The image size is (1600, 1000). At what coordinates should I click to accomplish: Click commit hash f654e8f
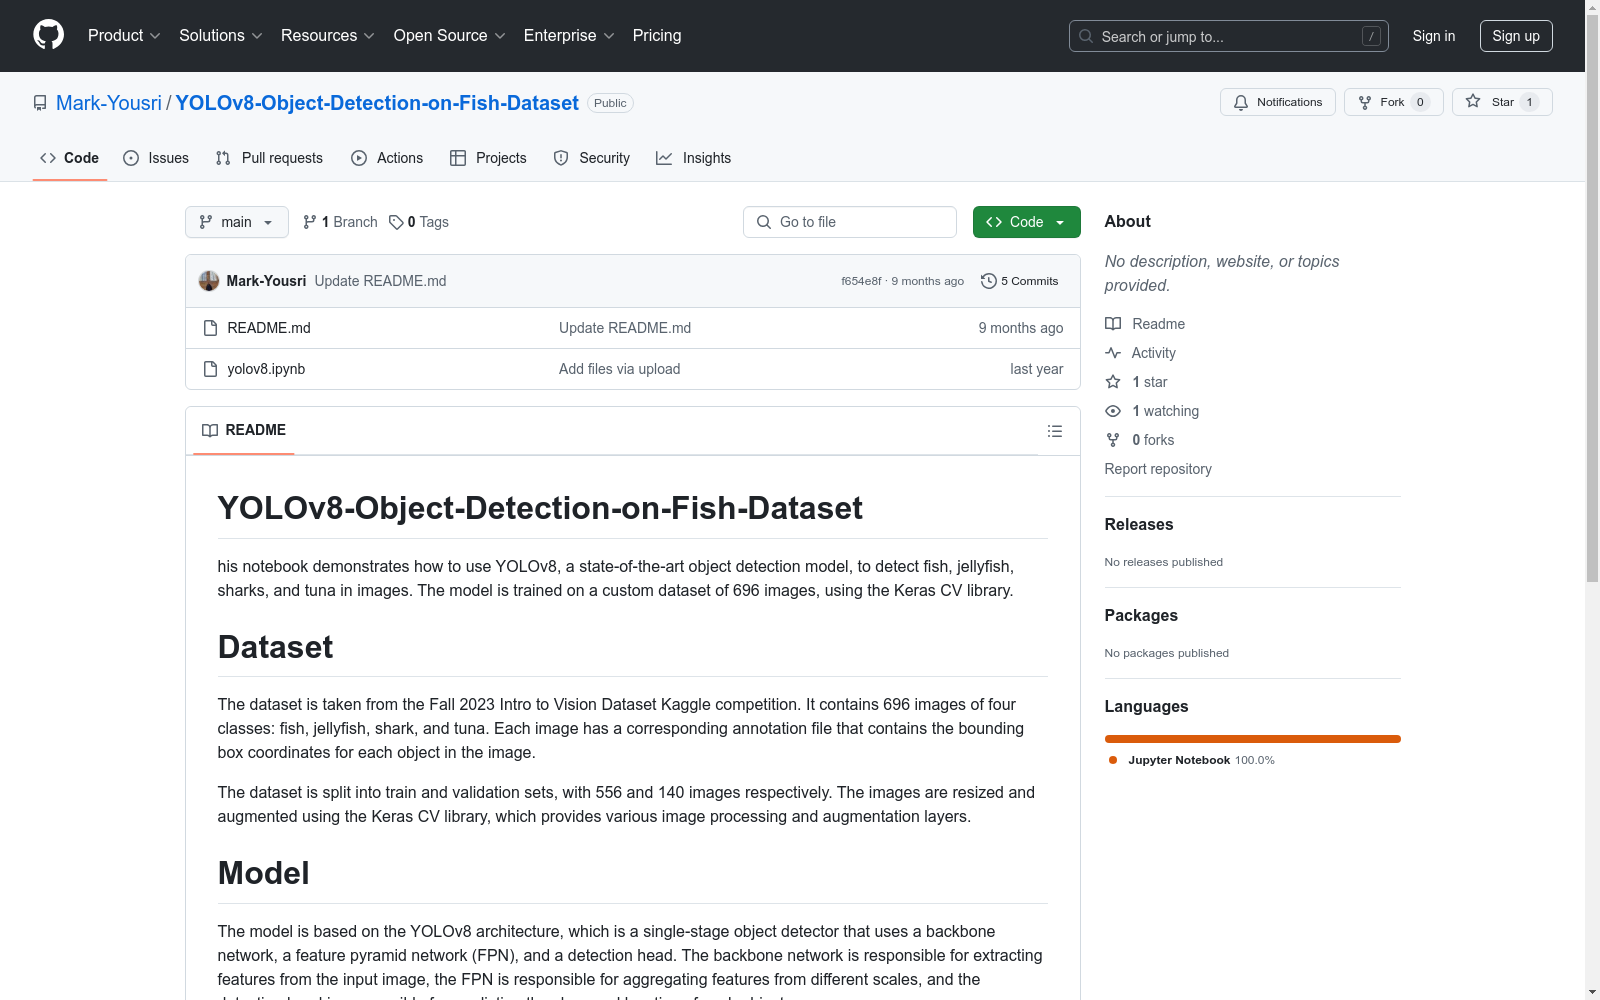coord(861,281)
